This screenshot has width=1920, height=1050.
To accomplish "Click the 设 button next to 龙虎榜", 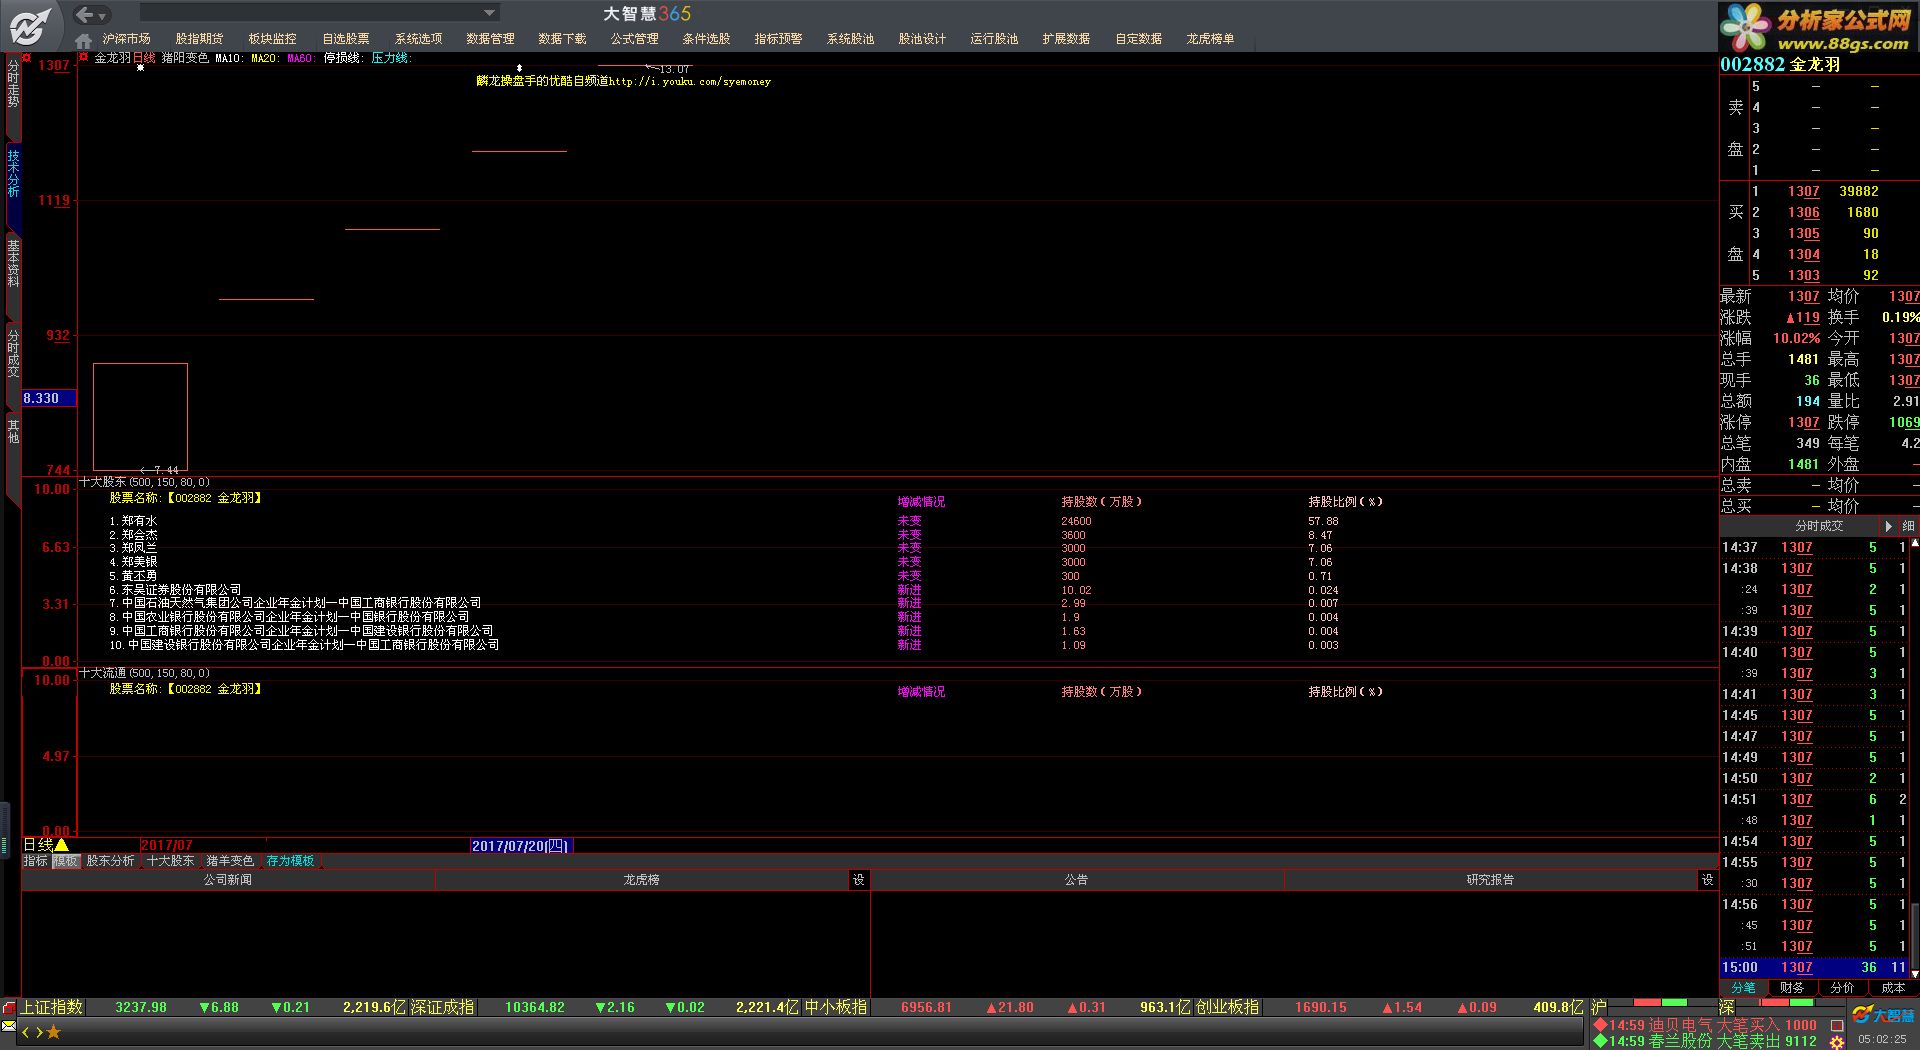I will pyautogui.click(x=858, y=880).
